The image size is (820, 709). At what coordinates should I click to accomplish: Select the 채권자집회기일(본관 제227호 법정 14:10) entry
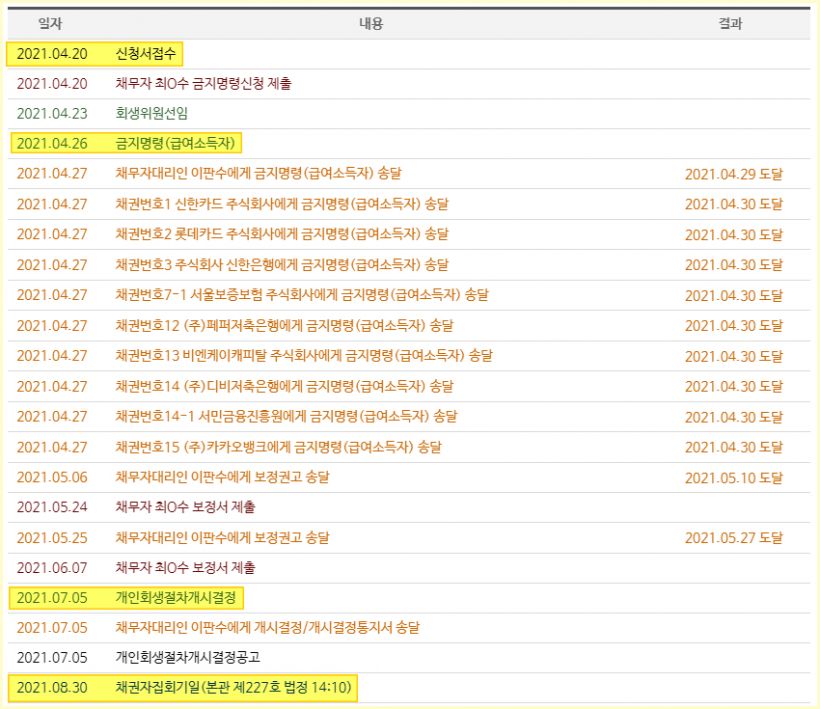point(233,687)
